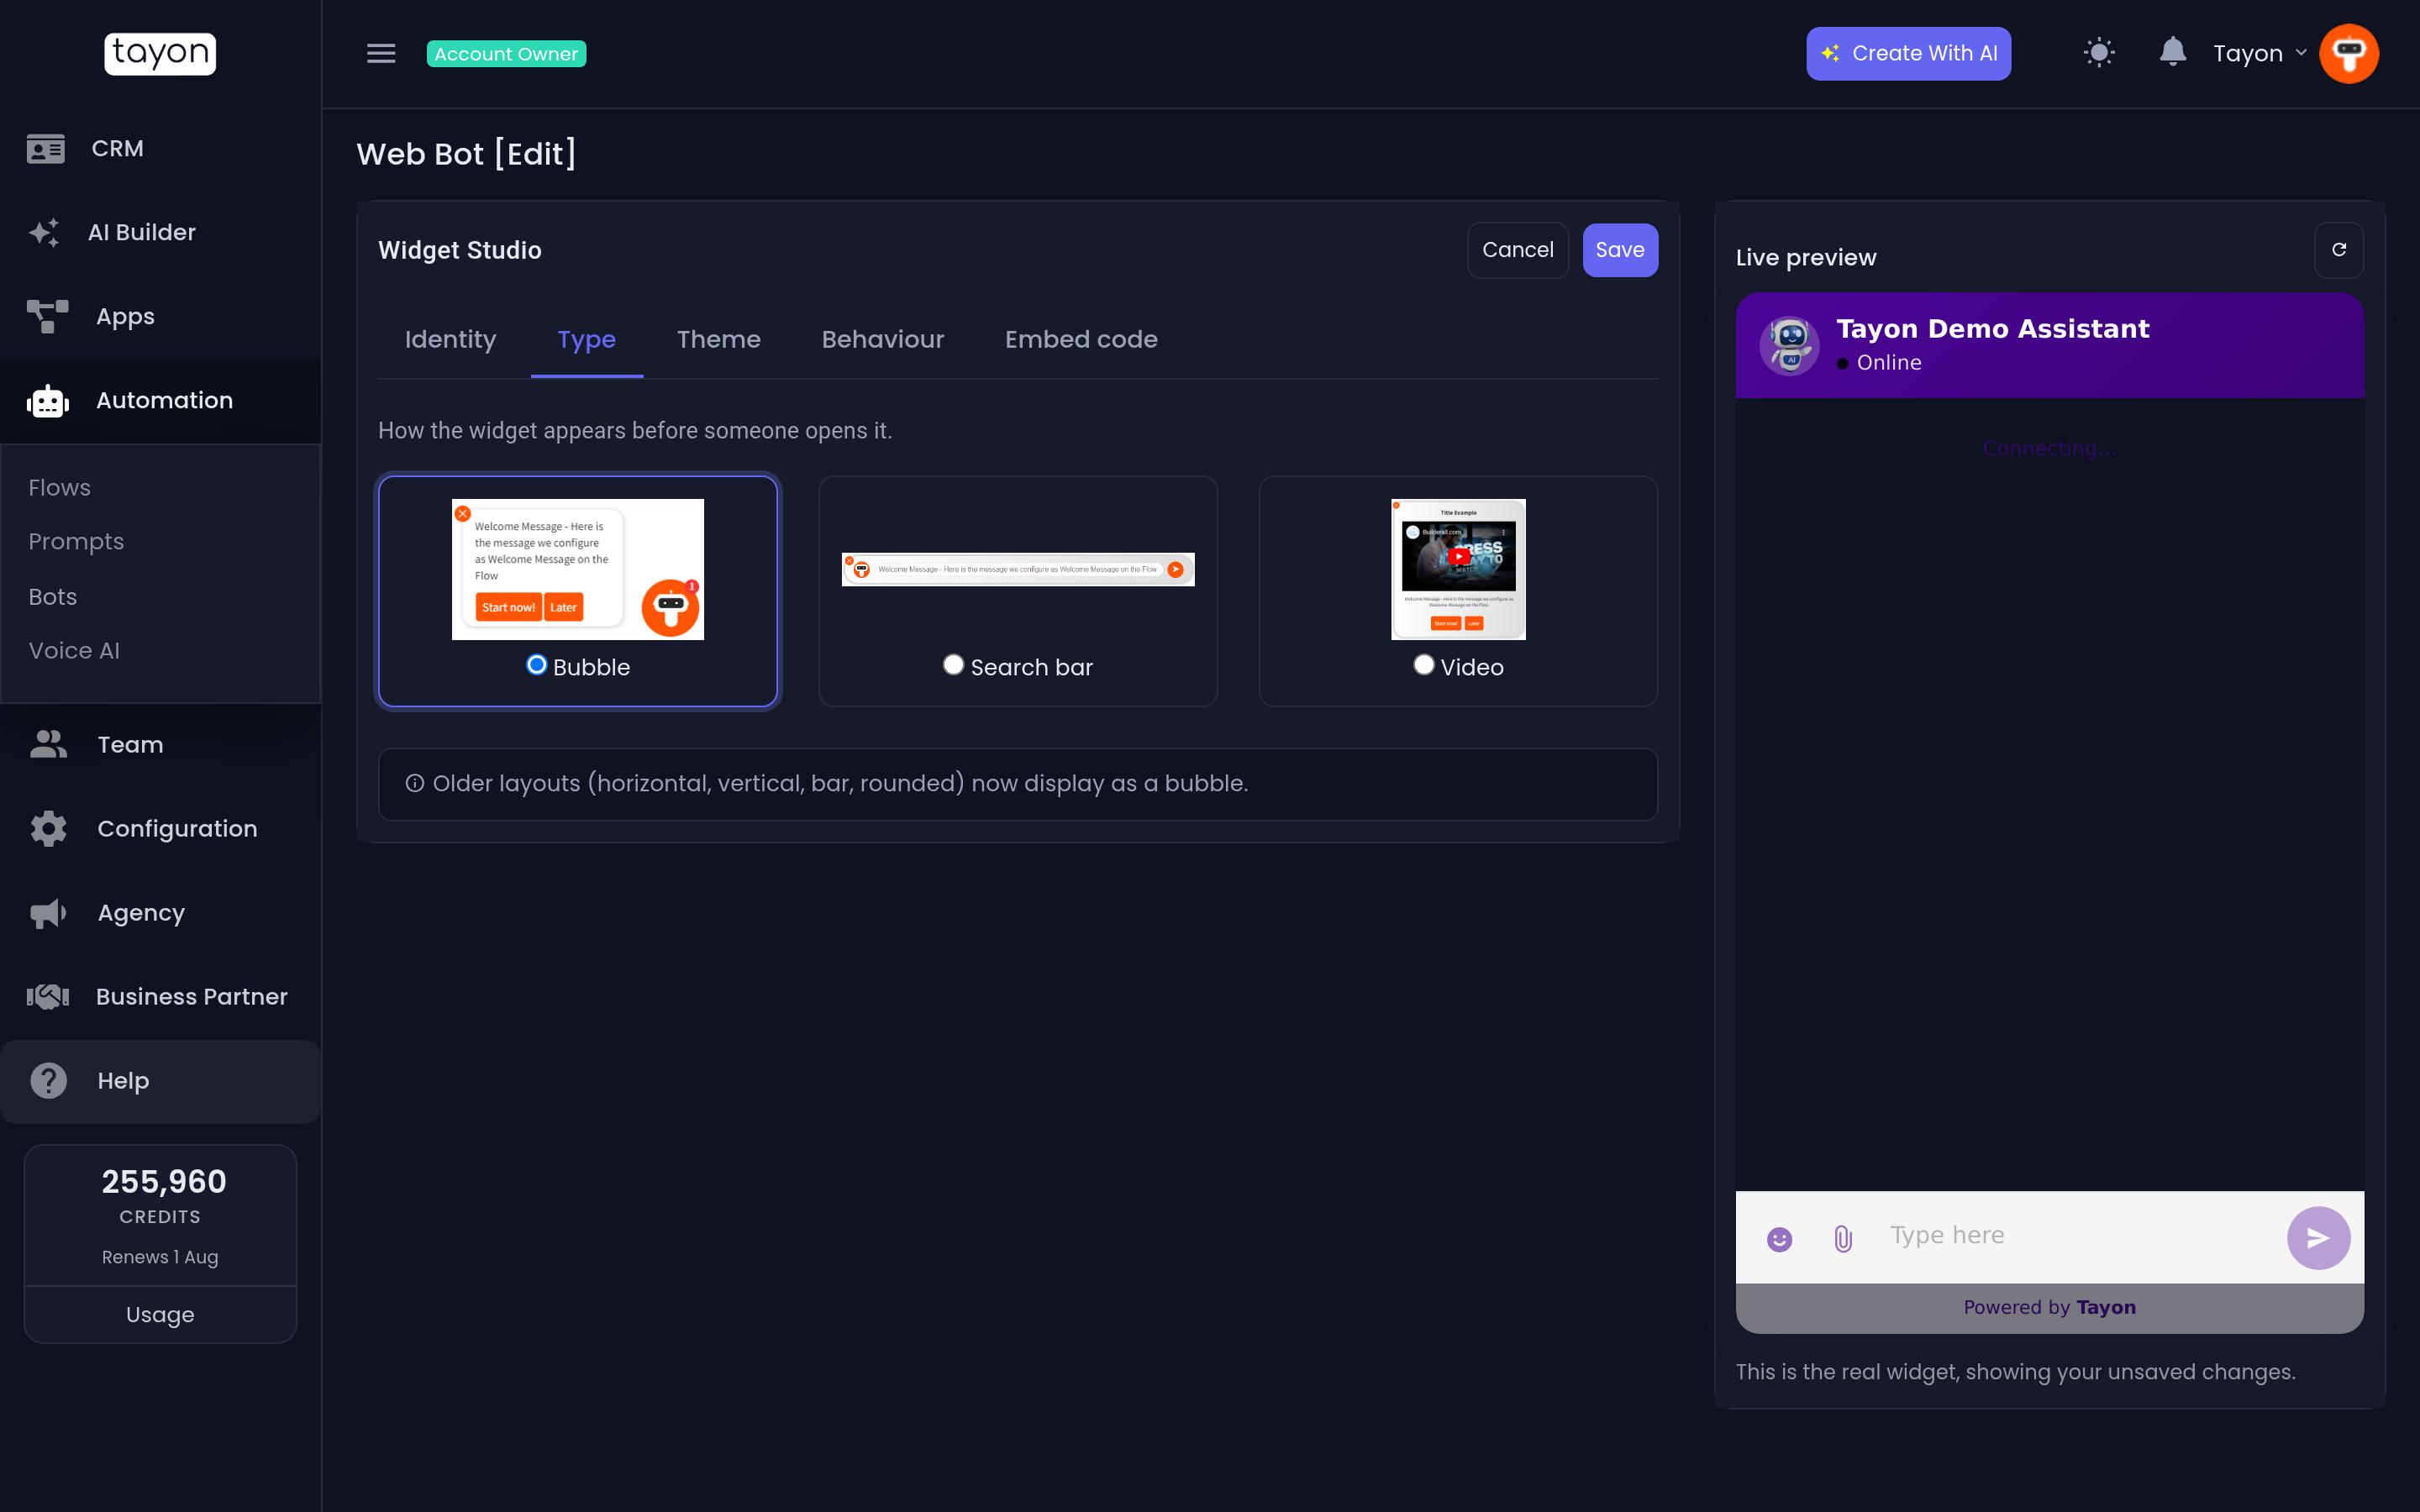Switch to the Identity tab
This screenshot has height=1512, width=2420.
450,340
